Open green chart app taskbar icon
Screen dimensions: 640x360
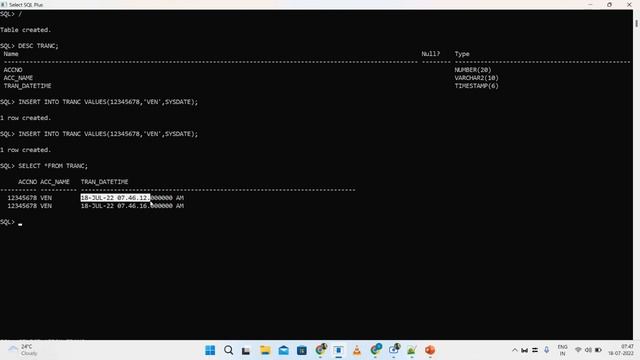pos(411,350)
